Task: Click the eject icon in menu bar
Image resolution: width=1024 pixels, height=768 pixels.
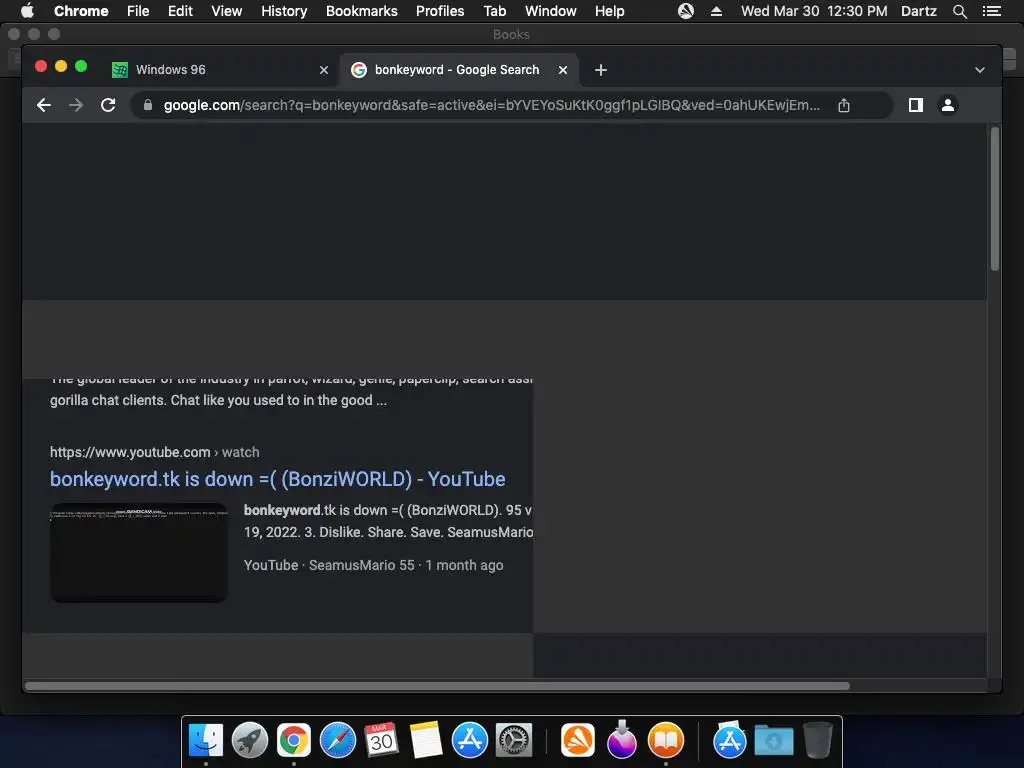Action: coord(716,11)
